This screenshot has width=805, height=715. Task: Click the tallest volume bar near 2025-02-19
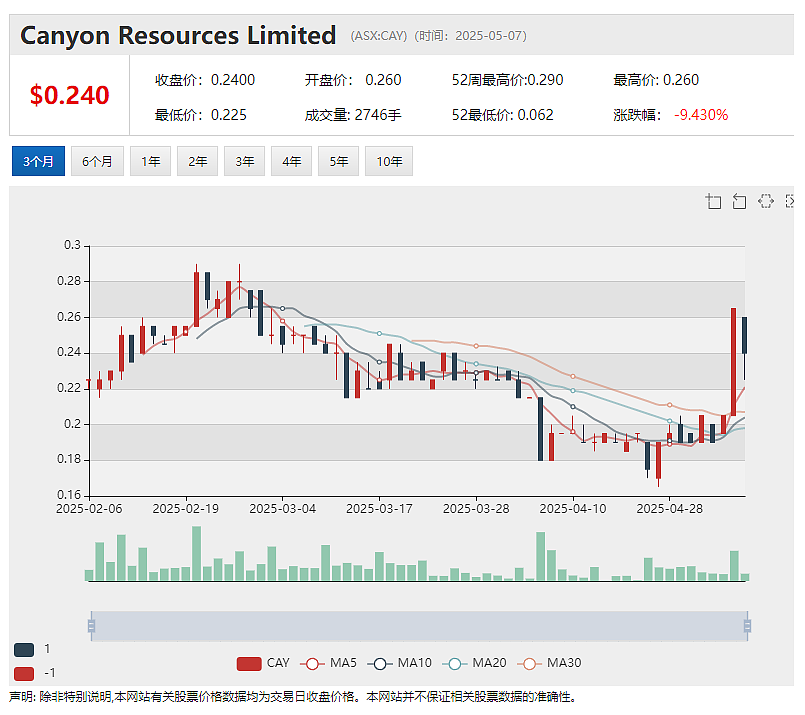point(197,553)
